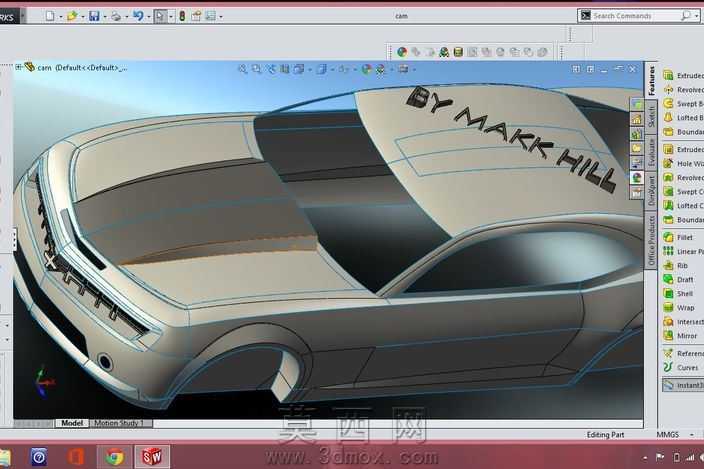Switch to the Office Products vertical tab
704x469 pixels.
651,241
